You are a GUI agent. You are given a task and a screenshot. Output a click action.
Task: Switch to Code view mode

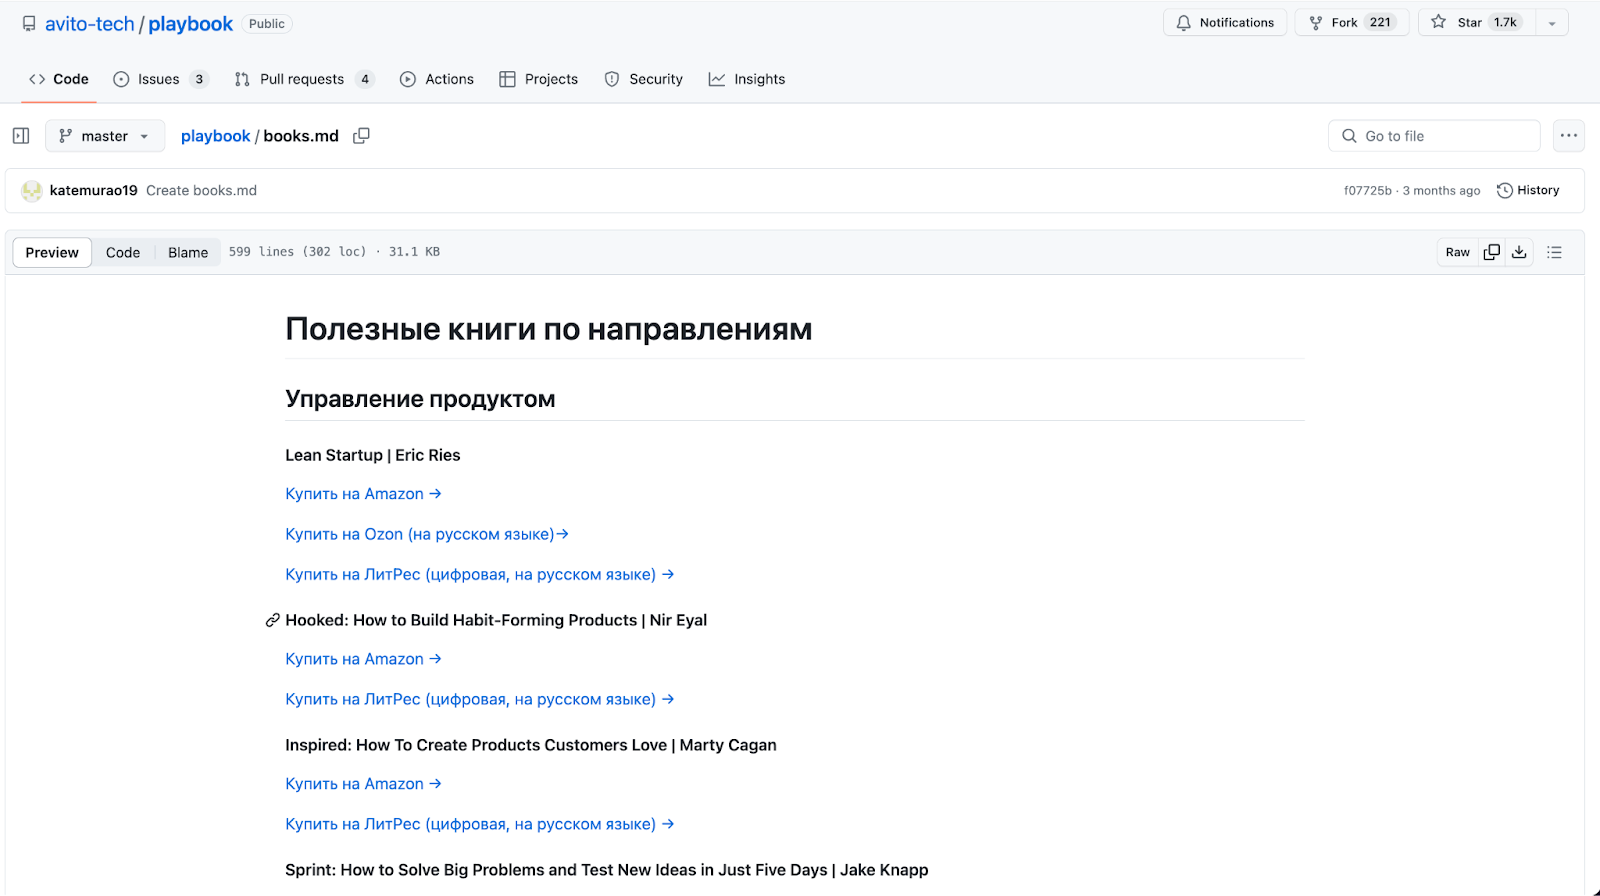click(x=123, y=252)
